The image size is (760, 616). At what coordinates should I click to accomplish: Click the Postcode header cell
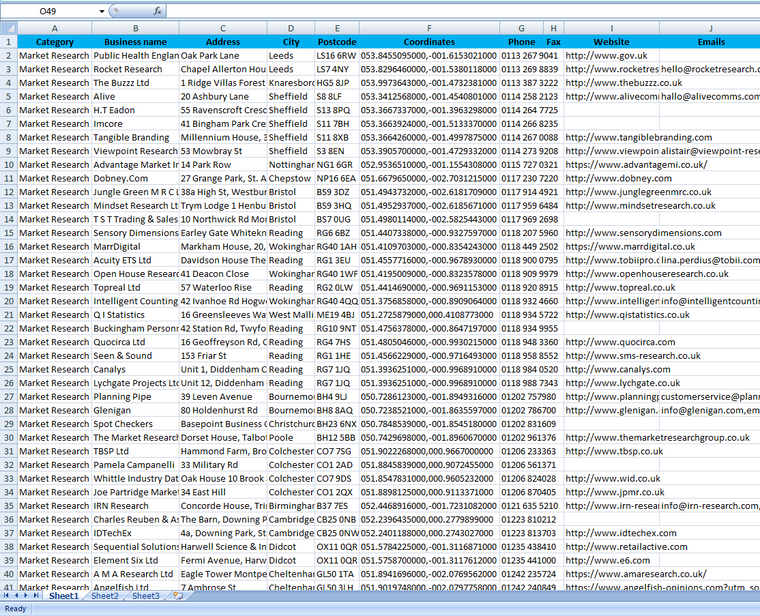(x=337, y=42)
